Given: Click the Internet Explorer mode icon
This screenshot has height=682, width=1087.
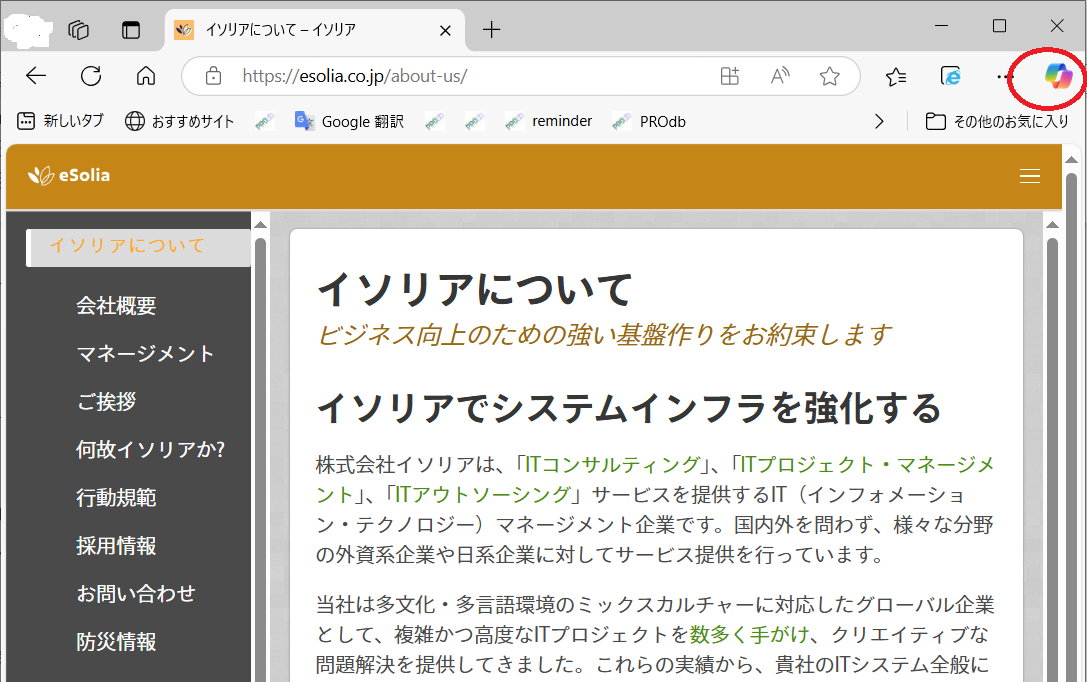Looking at the screenshot, I should coord(950,75).
